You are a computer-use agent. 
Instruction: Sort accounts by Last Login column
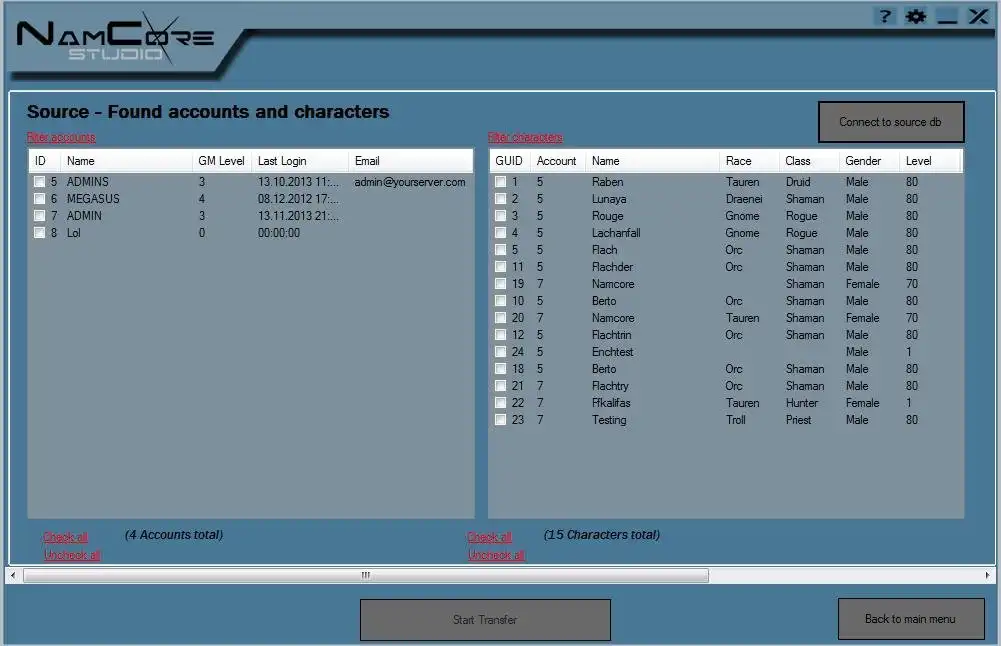[x=300, y=161]
